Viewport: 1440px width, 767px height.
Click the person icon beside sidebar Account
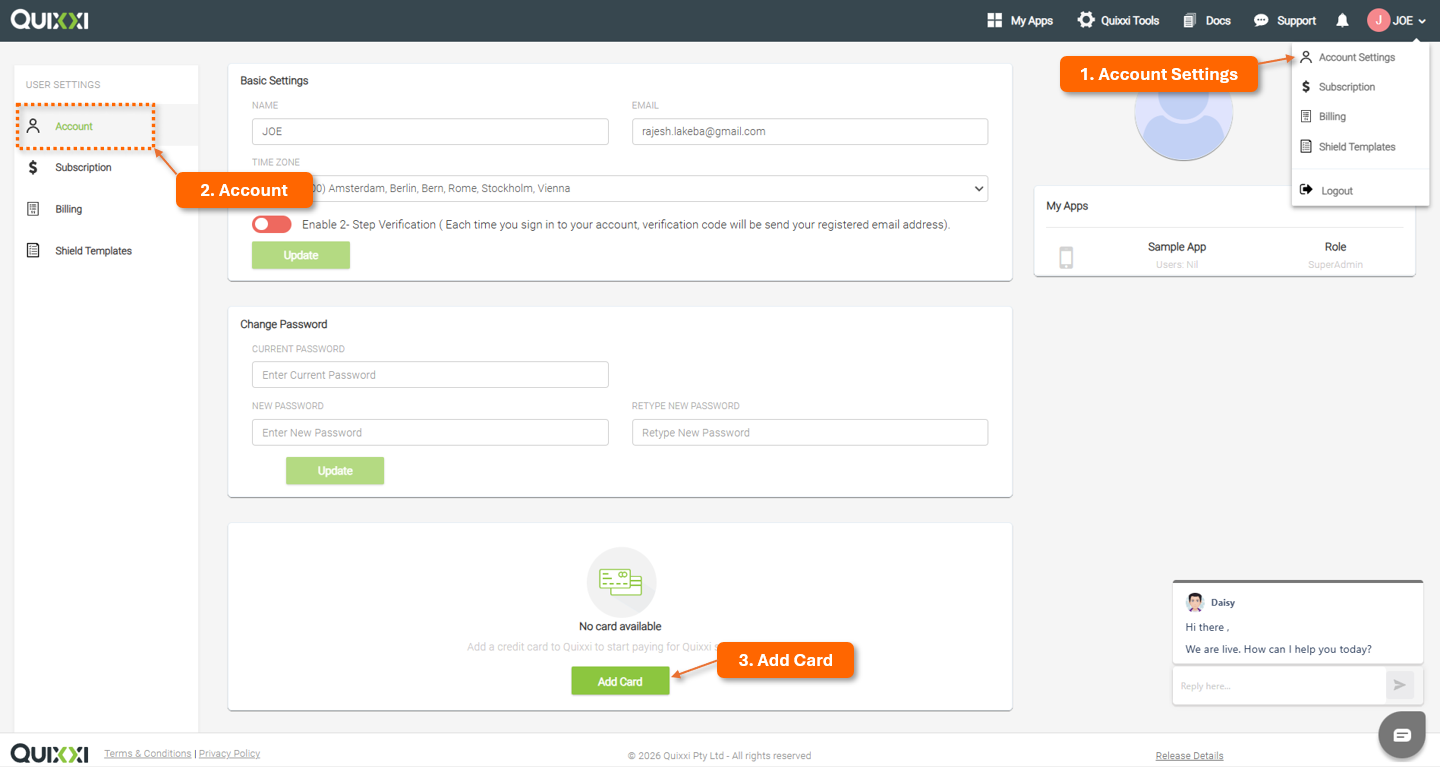[x=33, y=126]
